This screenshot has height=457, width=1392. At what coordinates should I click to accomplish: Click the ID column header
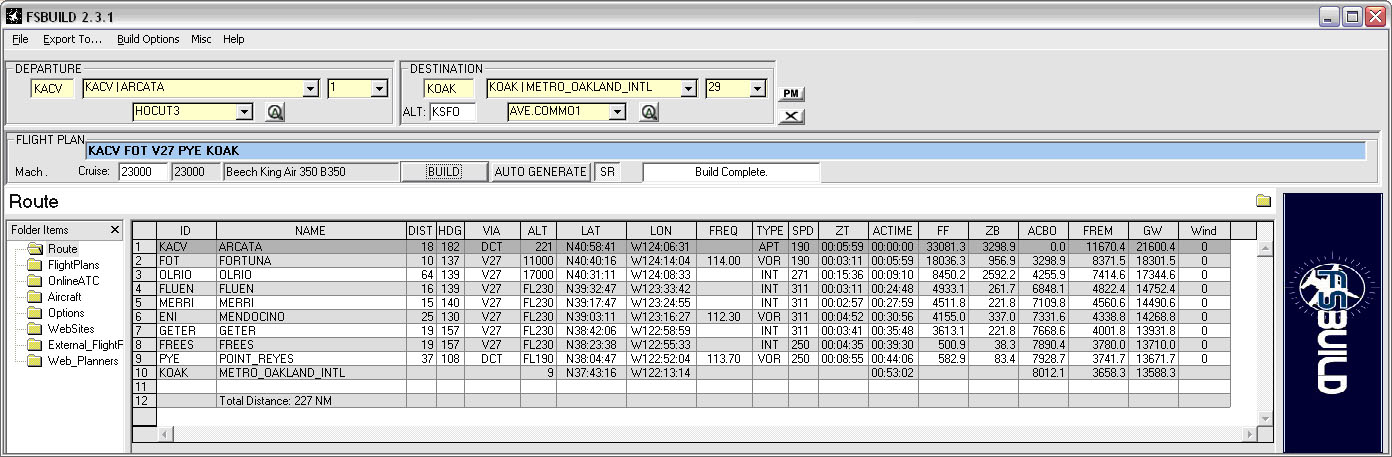(x=186, y=231)
